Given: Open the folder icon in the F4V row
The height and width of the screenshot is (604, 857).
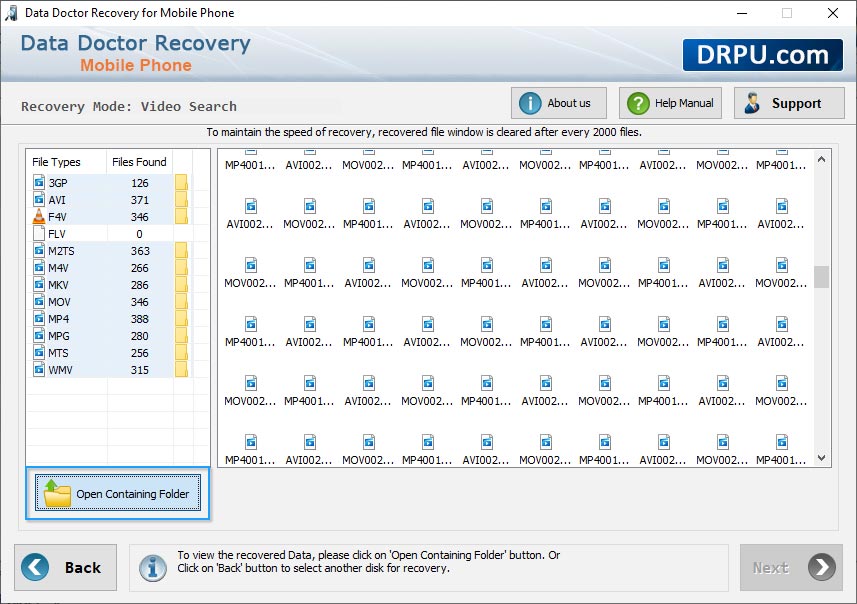Looking at the screenshot, I should tap(181, 216).
